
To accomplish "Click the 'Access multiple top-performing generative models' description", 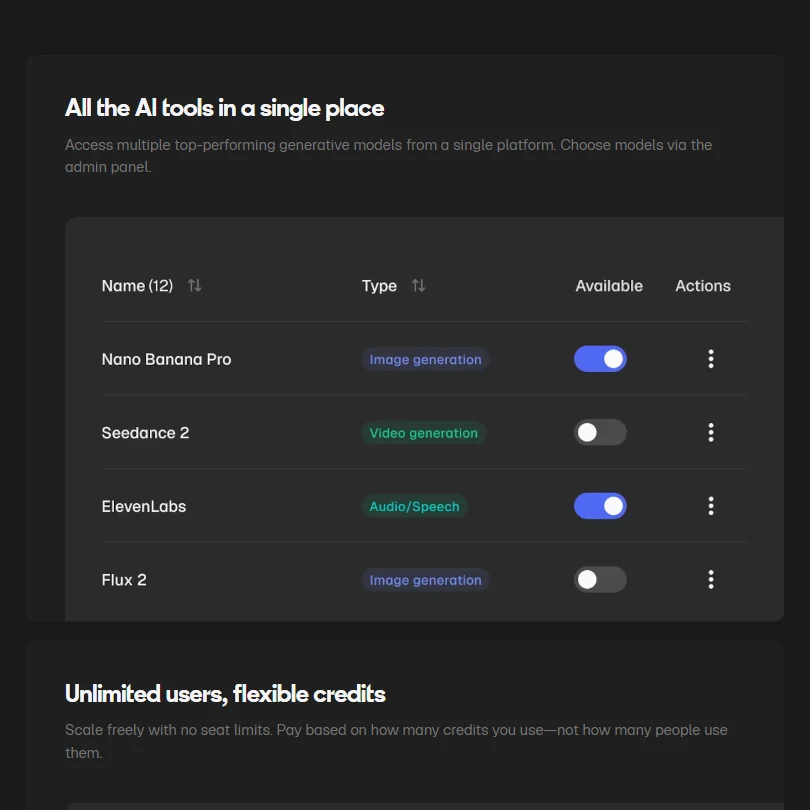I will pyautogui.click(x=388, y=155).
